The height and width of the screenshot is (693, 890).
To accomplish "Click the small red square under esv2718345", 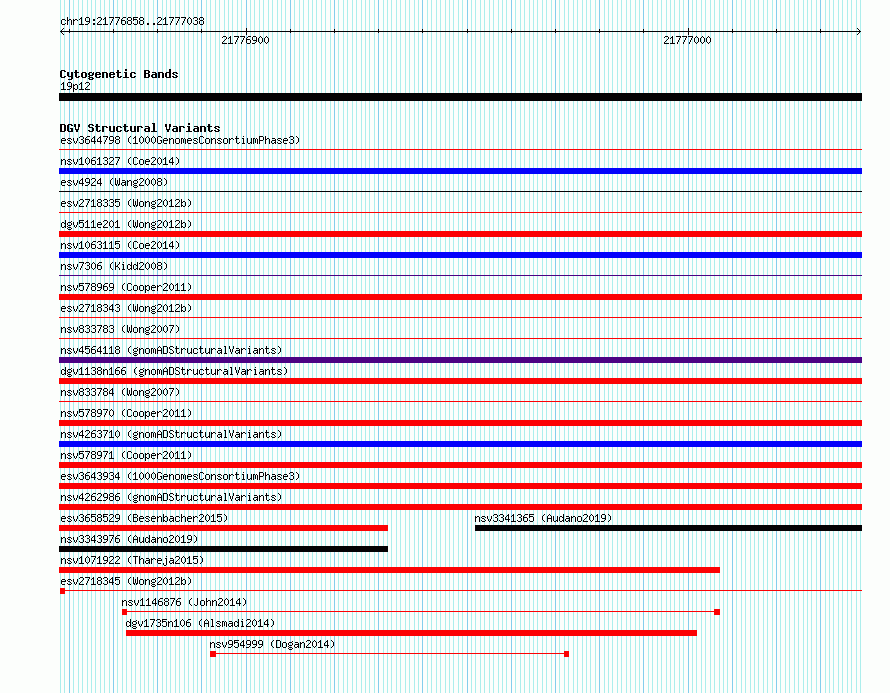I will pos(62,591).
